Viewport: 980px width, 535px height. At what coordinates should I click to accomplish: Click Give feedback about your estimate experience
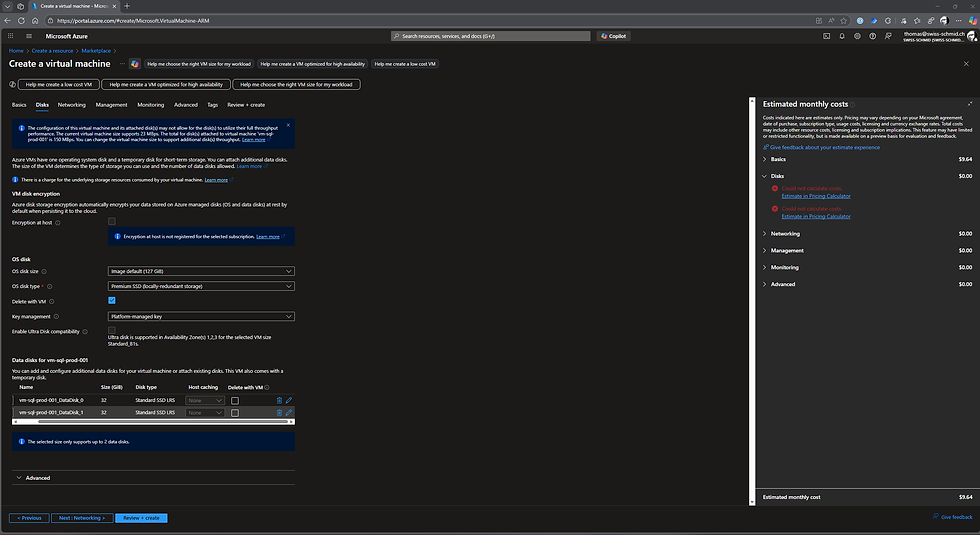(x=821, y=148)
